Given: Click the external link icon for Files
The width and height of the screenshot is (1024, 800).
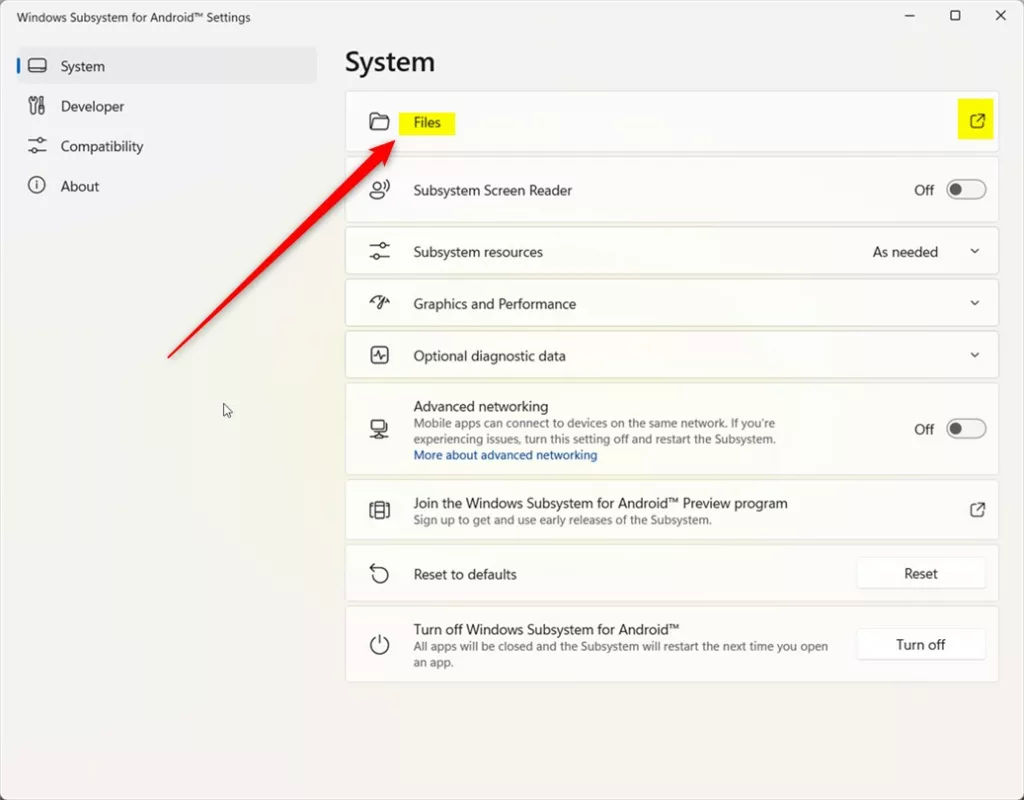Looking at the screenshot, I should 976,119.
